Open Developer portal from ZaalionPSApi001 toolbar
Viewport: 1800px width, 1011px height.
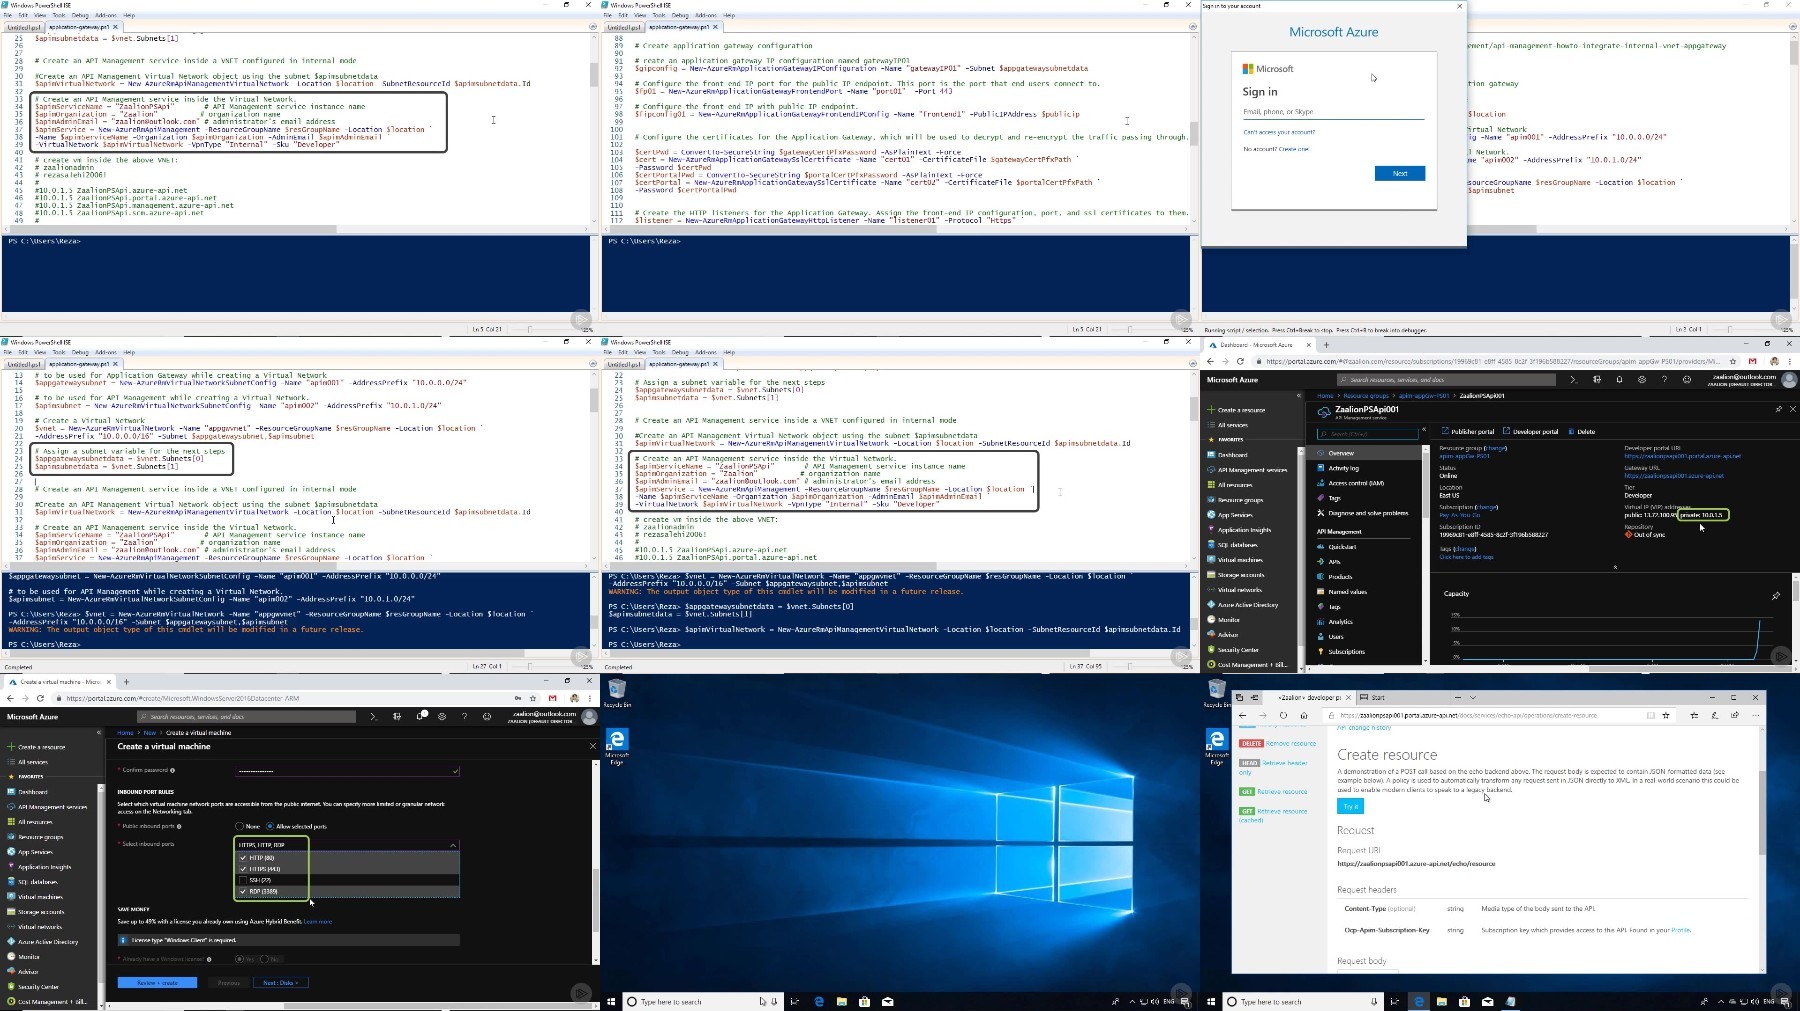pos(1531,432)
